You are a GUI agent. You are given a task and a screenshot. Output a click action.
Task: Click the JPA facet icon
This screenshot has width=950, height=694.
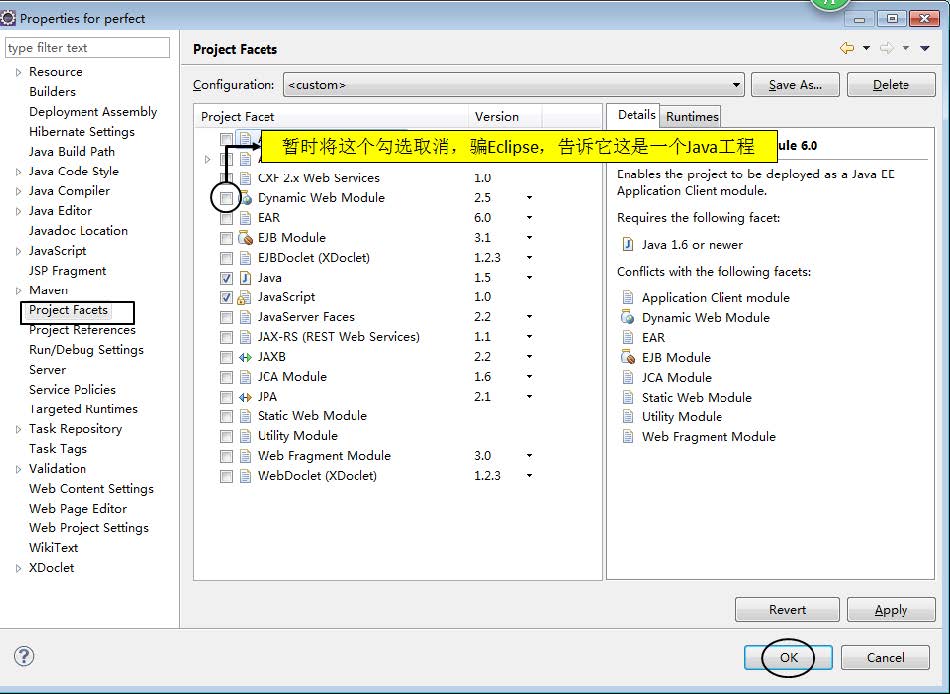245,397
